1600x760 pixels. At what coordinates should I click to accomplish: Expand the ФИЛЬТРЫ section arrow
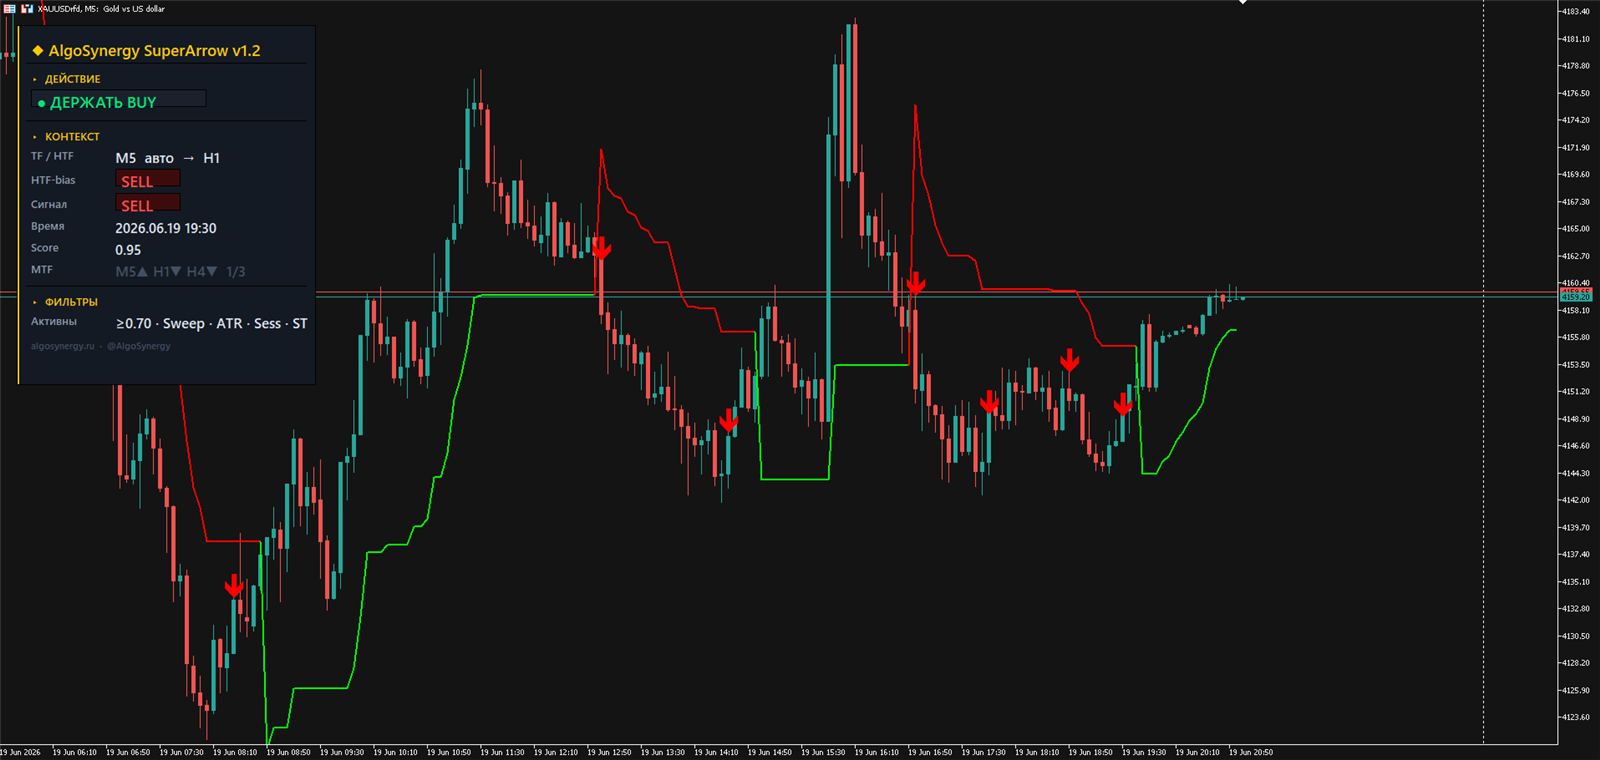(x=35, y=302)
